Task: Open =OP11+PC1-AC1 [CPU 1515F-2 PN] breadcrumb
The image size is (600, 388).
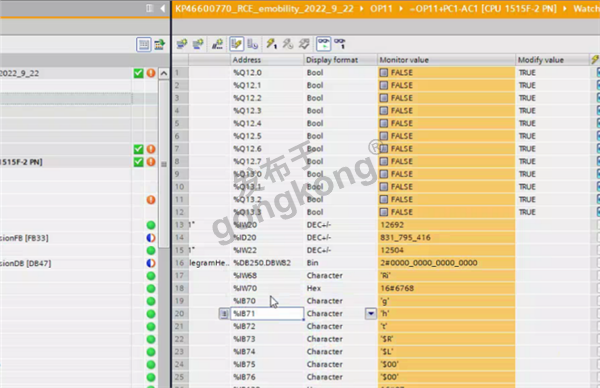Action: coord(483,8)
